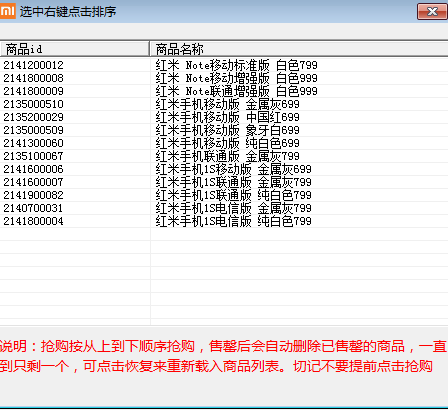
Task: Select product id 2141800004
Action: (x=33, y=221)
